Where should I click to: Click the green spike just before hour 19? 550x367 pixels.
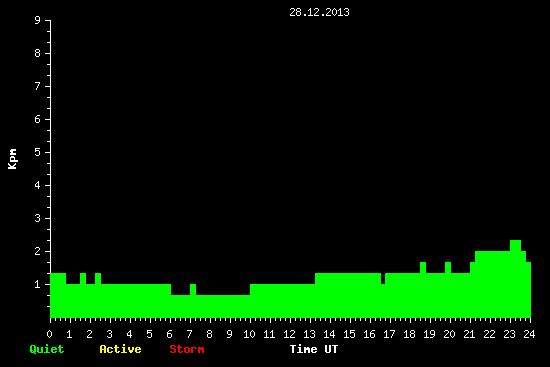click(423, 267)
